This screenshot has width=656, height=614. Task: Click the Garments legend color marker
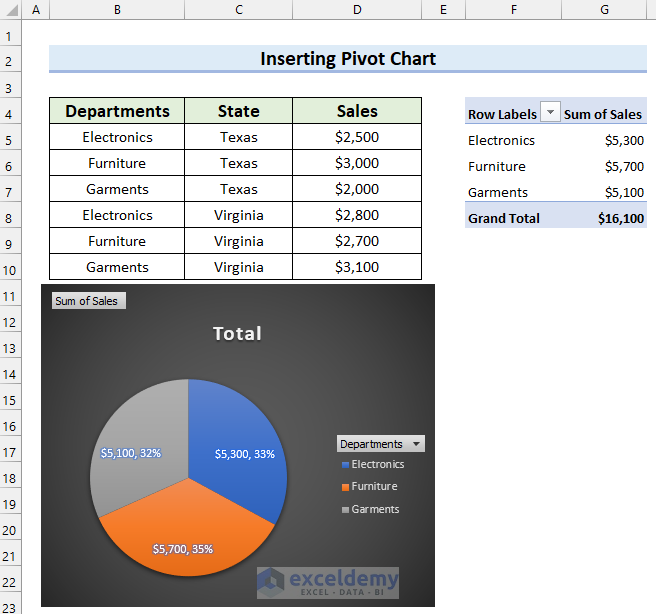click(345, 509)
